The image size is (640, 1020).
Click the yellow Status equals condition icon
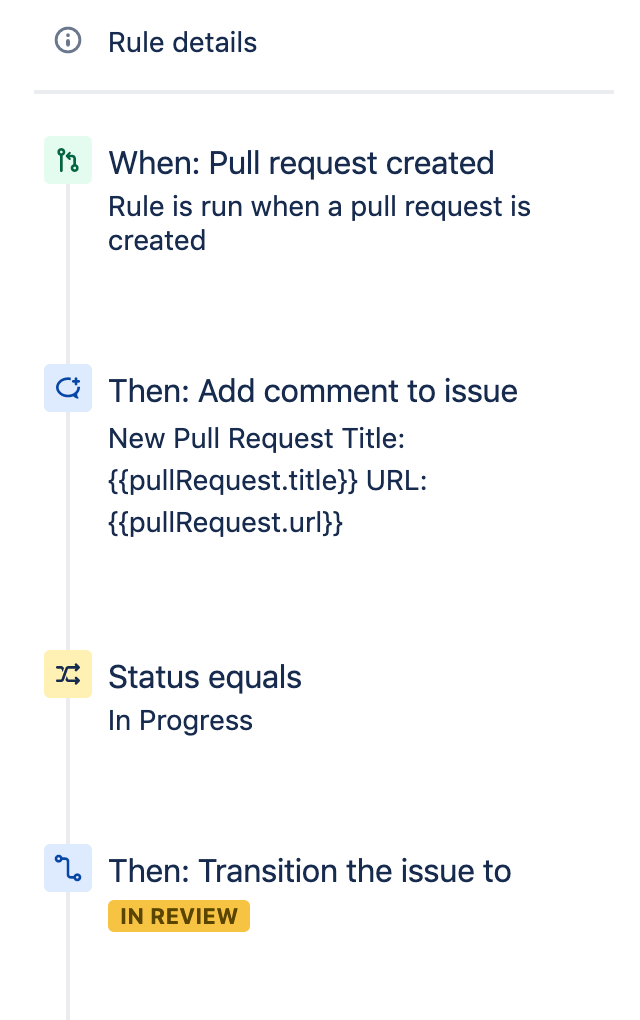[66, 674]
